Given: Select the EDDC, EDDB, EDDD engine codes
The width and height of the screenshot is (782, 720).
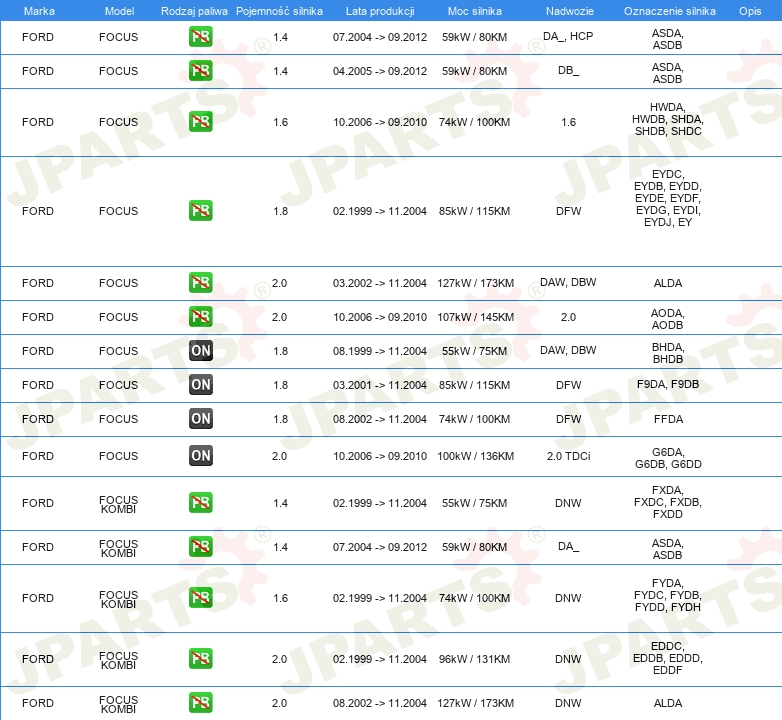Looking at the screenshot, I should pos(668,658).
